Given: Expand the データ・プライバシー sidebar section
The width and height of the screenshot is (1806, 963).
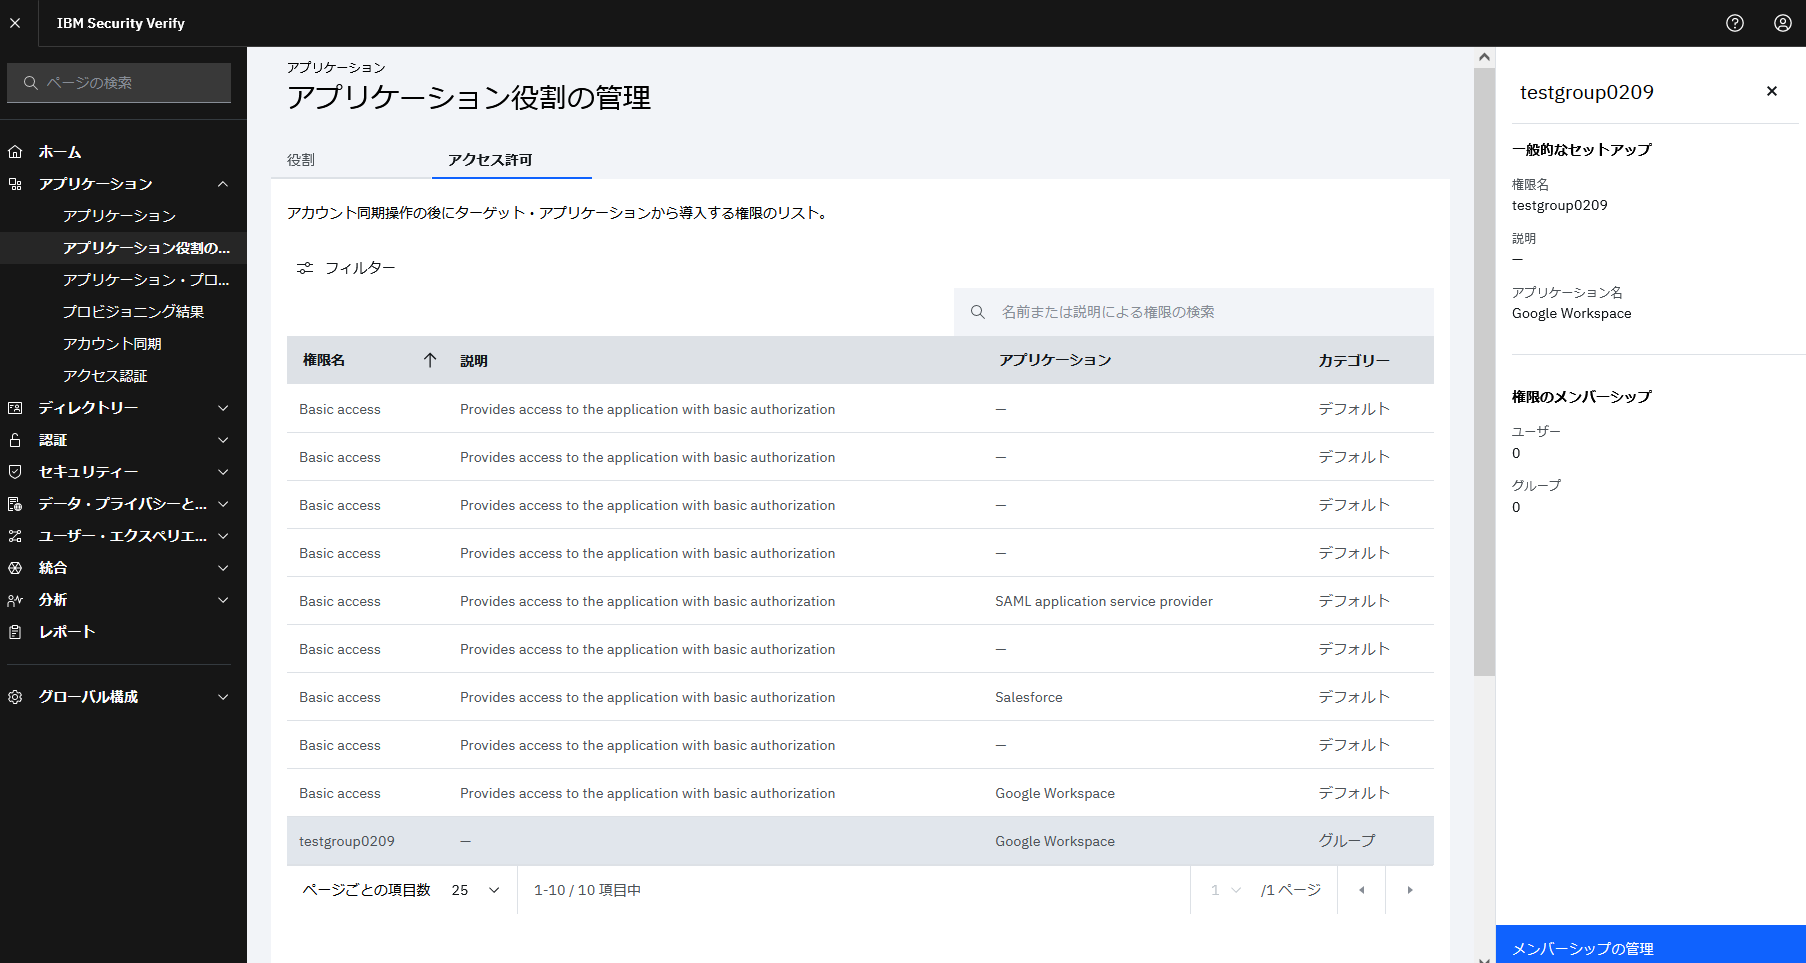Looking at the screenshot, I should [x=223, y=504].
